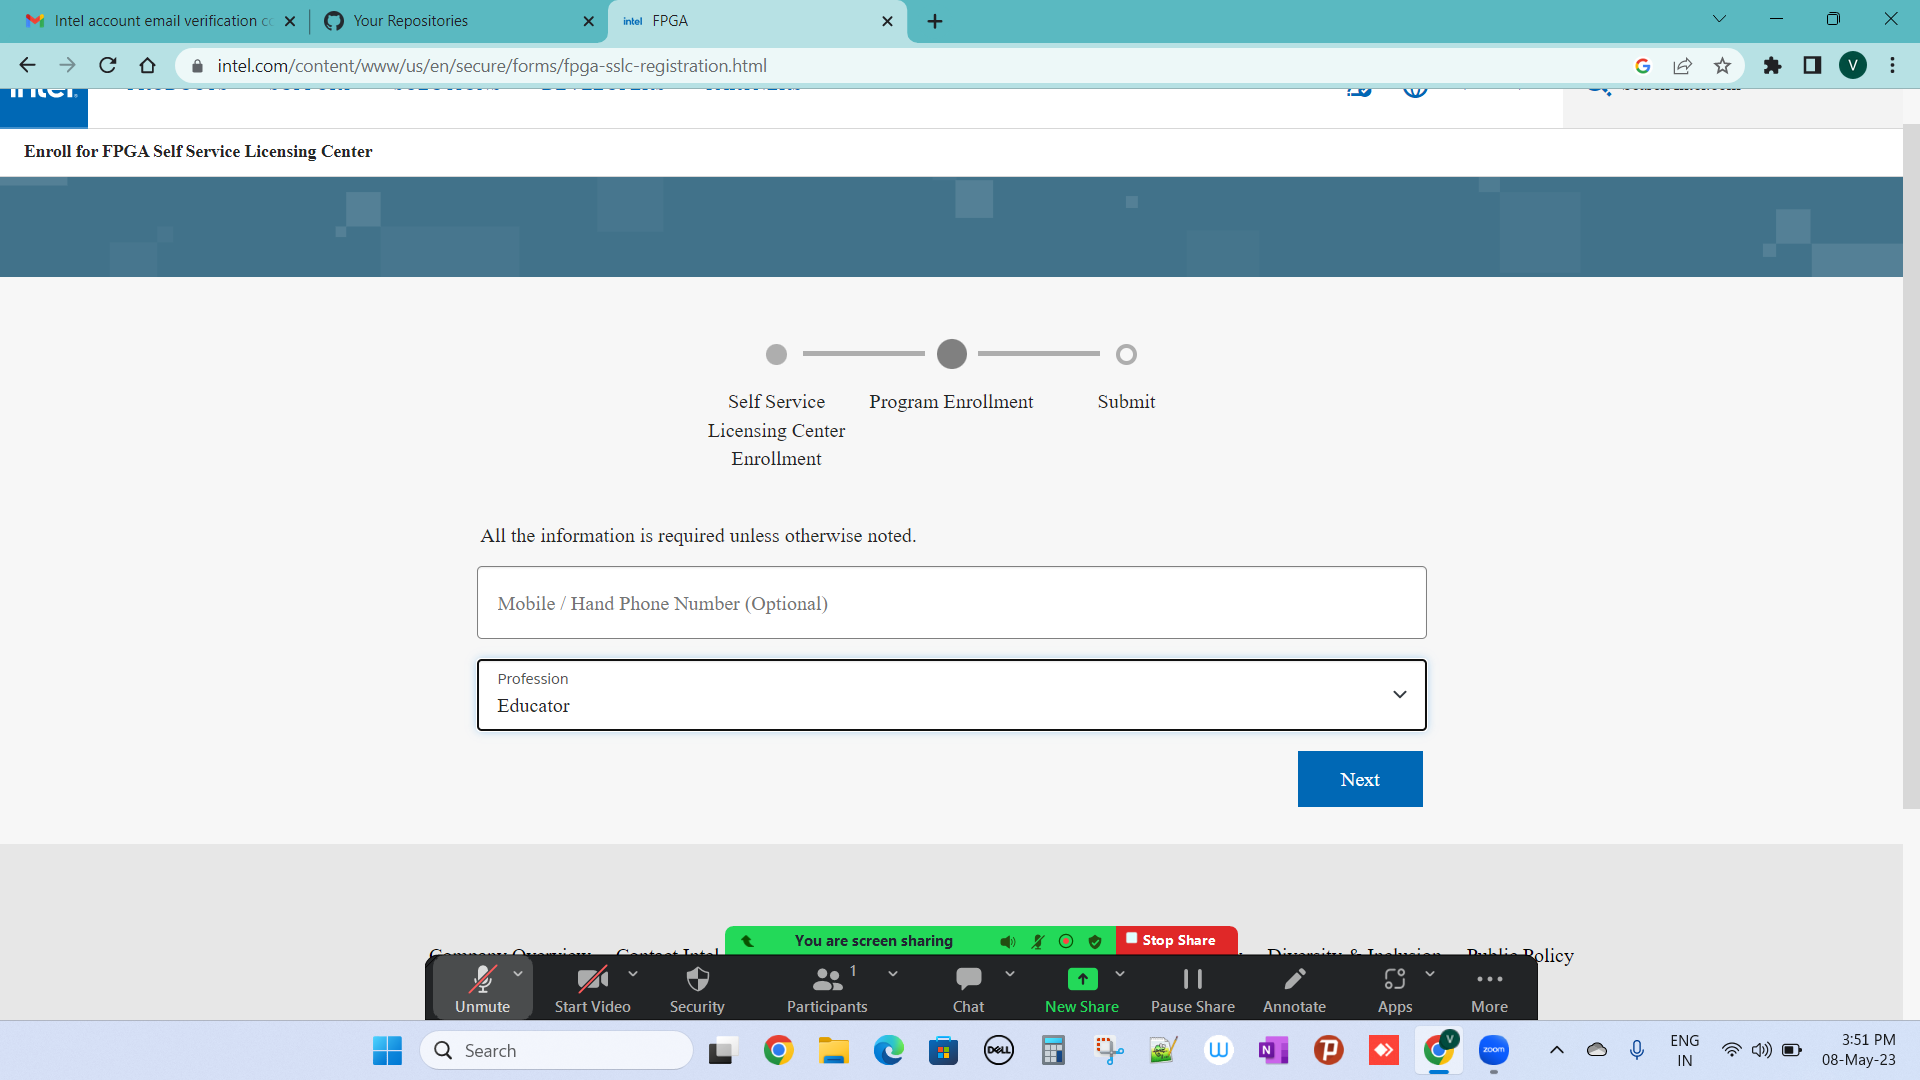Open Chrome extensions puzzle icon

click(x=1772, y=66)
